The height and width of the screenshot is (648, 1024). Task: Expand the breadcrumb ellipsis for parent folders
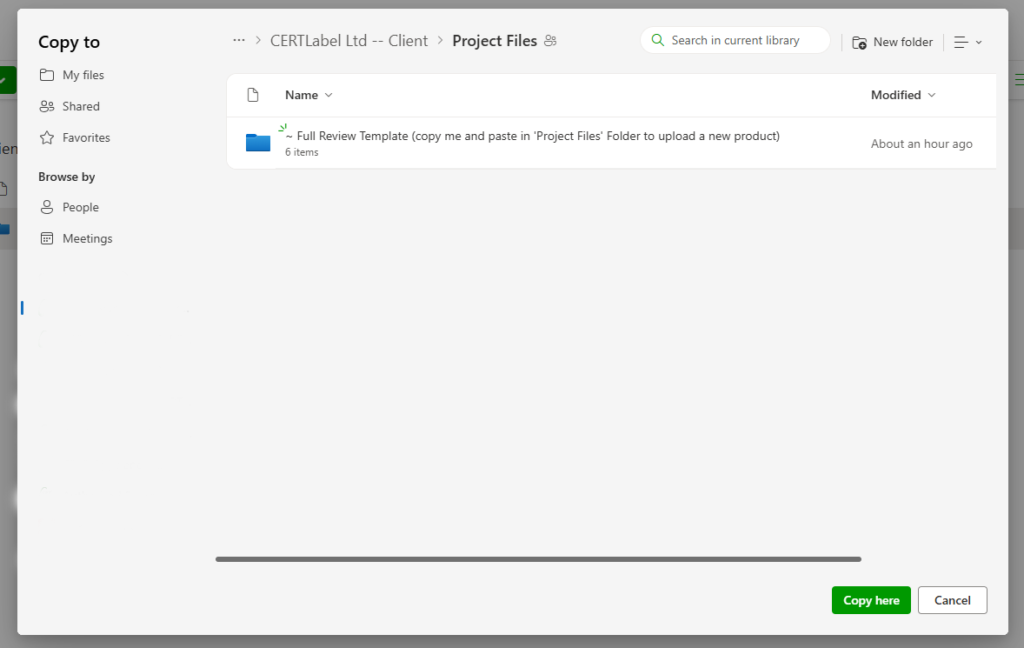[x=239, y=41]
